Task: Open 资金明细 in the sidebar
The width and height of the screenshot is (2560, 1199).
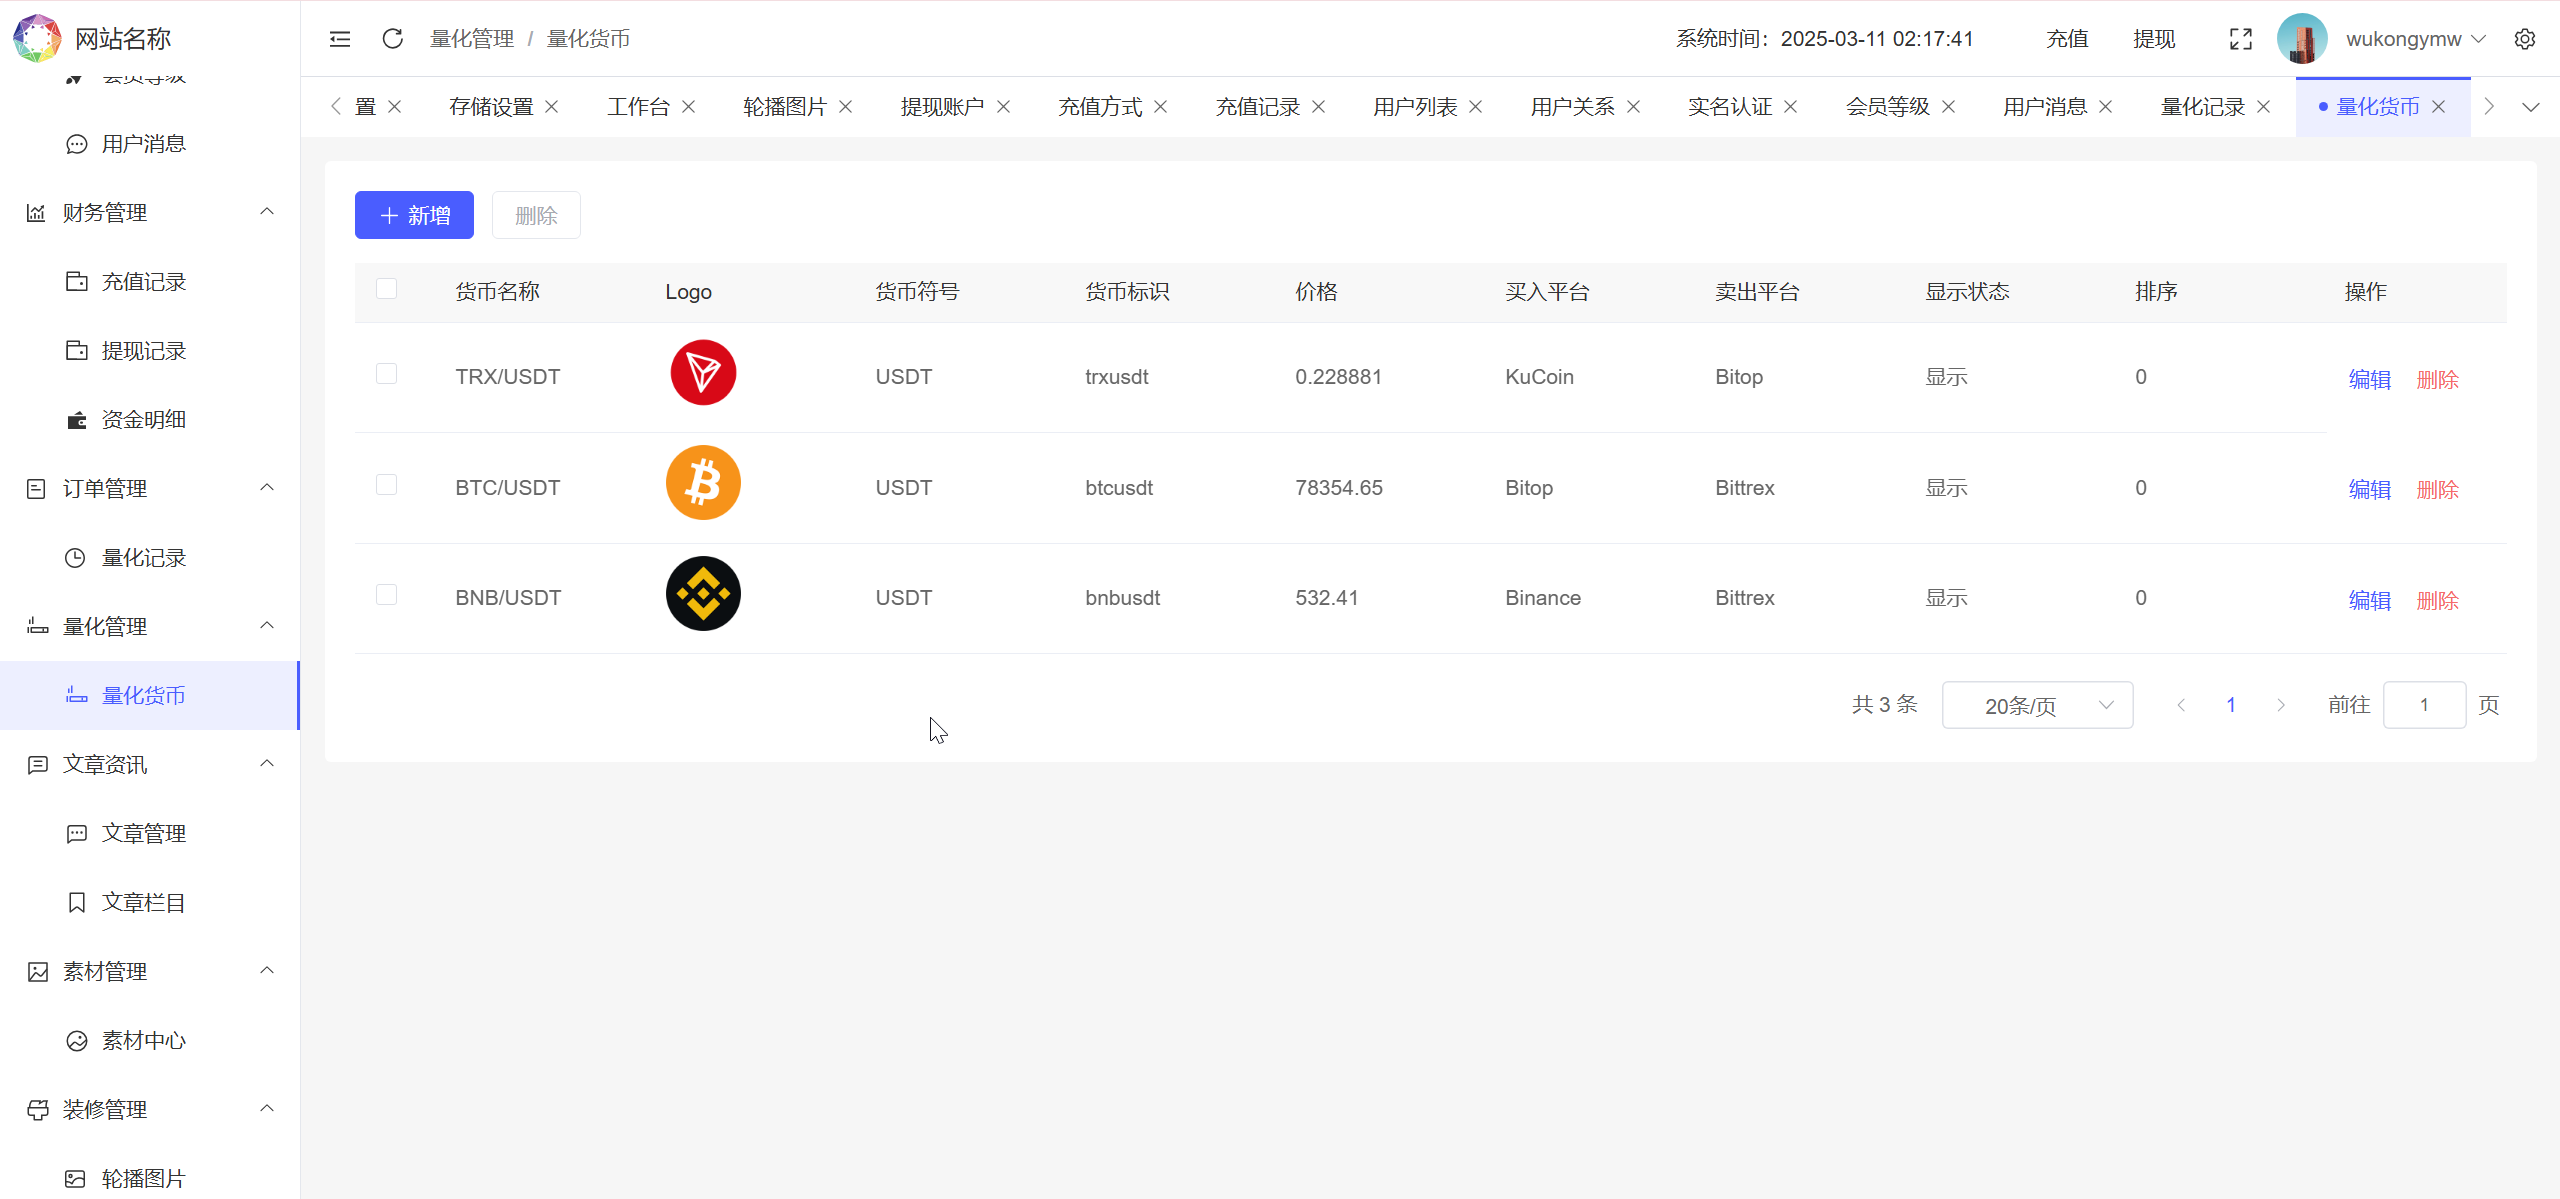Action: (x=143, y=419)
